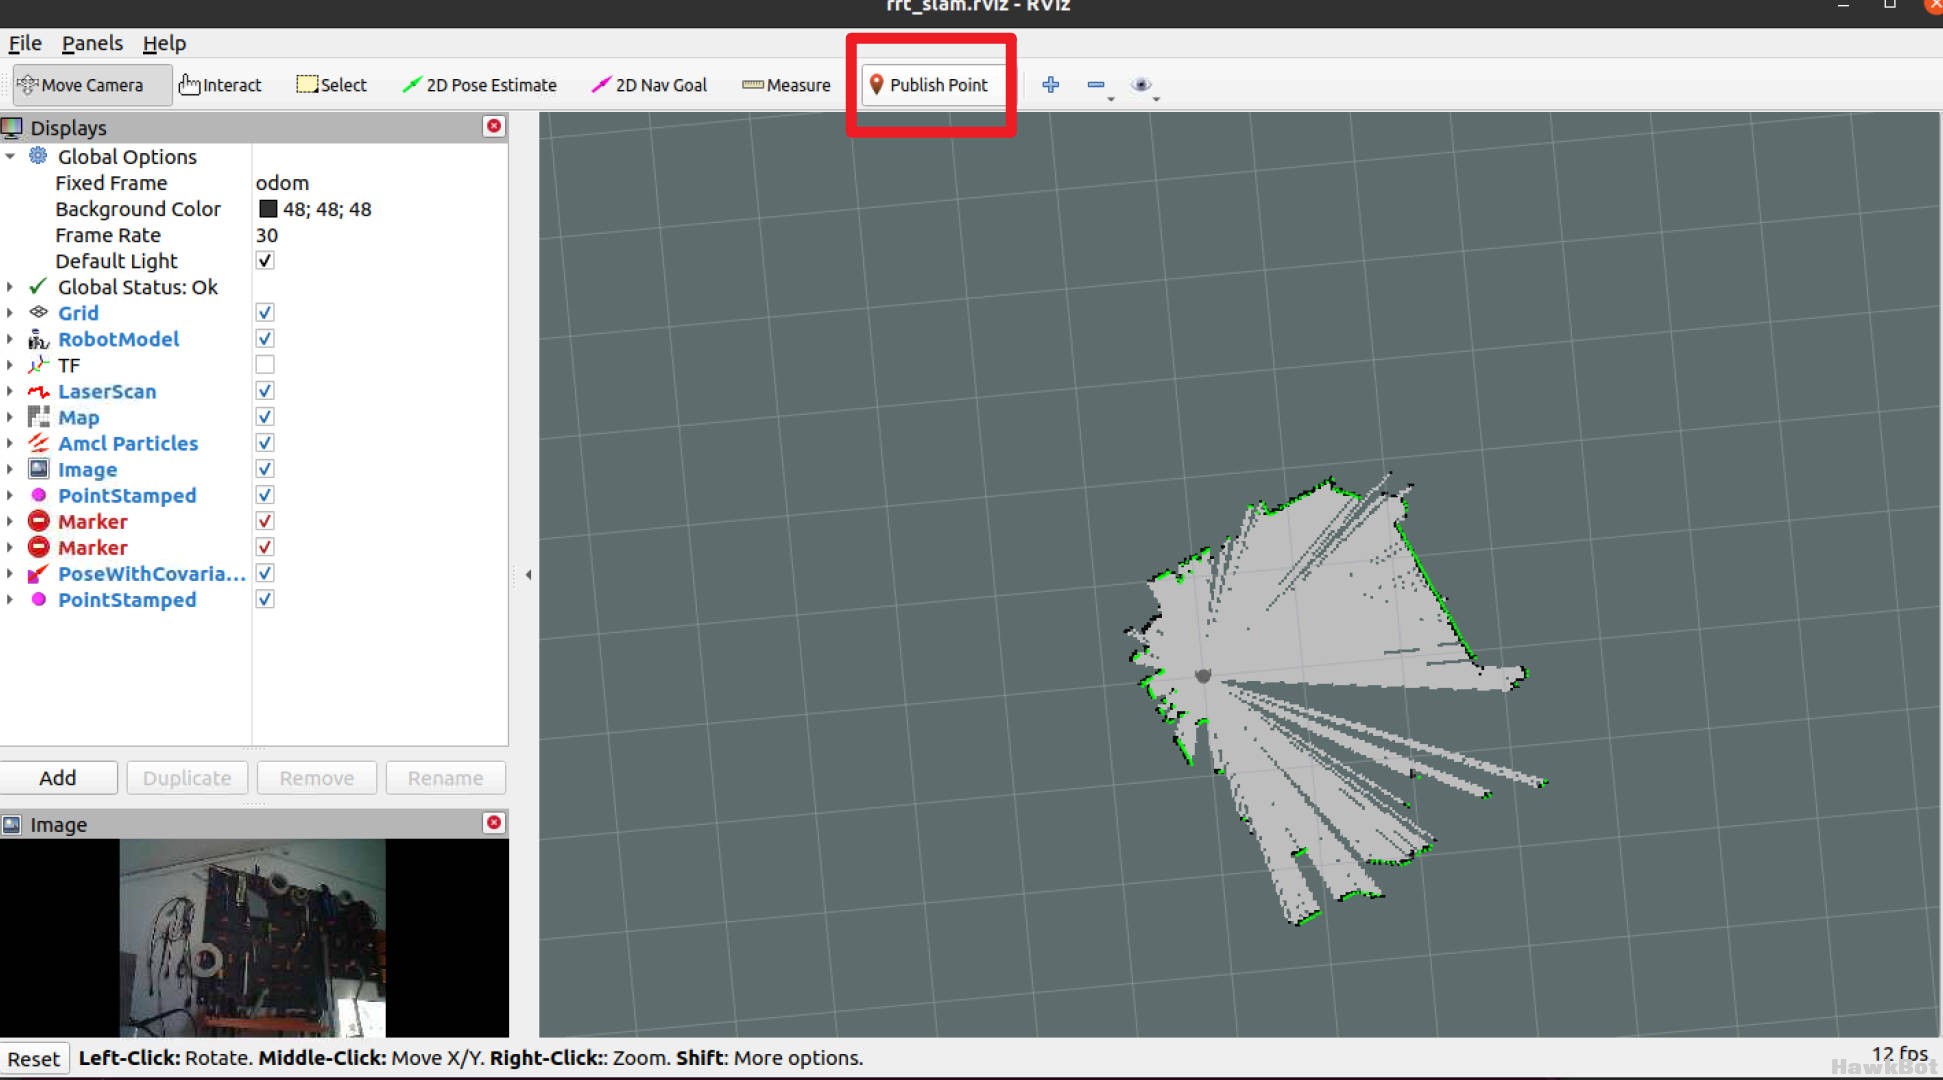Click the Remove button
This screenshot has height=1080, width=1943.
(x=316, y=778)
